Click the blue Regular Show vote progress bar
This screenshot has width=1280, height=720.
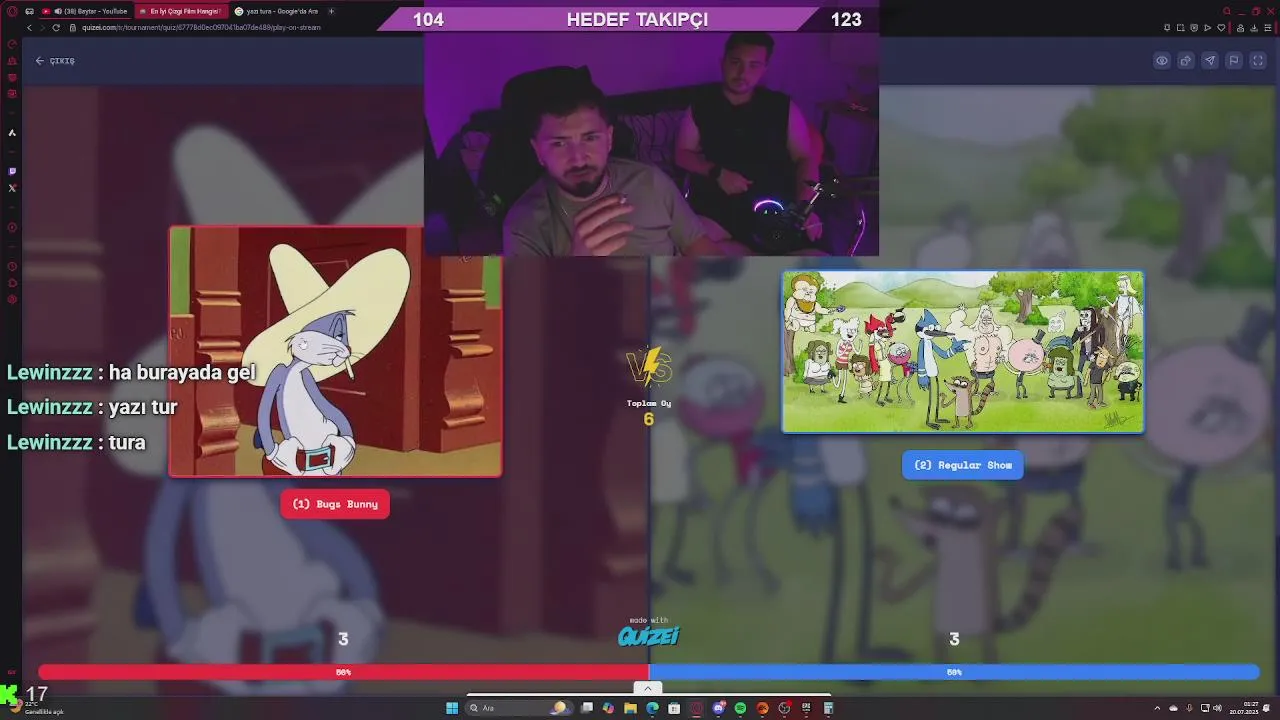[954, 672]
